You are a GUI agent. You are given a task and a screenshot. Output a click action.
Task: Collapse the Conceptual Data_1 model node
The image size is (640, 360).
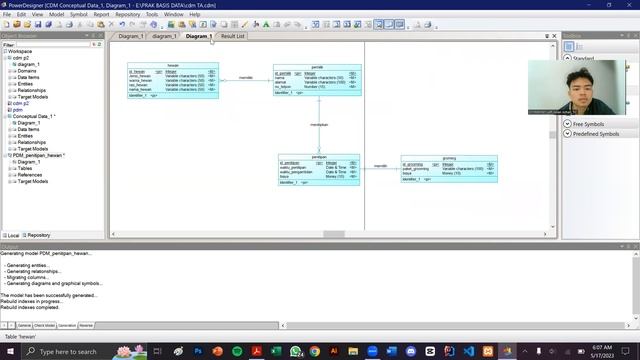point(5,116)
